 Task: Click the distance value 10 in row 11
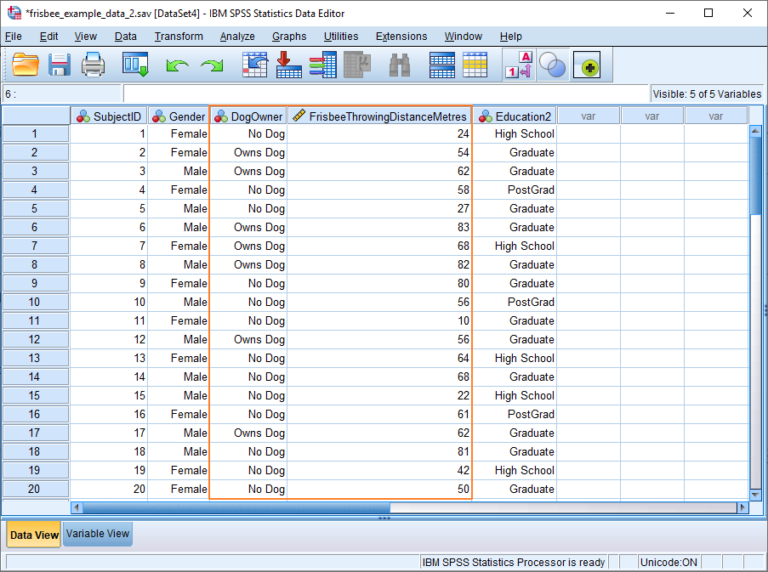[x=380, y=321]
